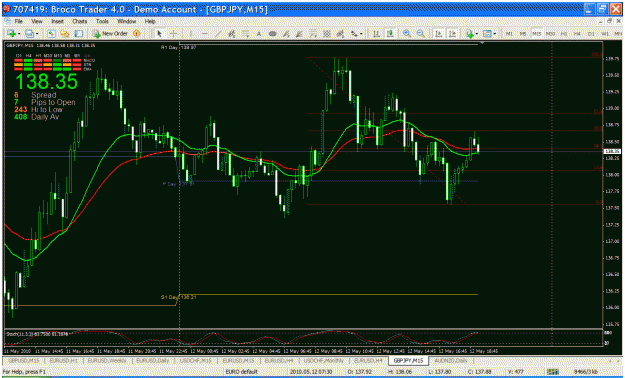The image size is (625, 378).
Task: Switch timeframe to W1
Action: [x=605, y=34]
